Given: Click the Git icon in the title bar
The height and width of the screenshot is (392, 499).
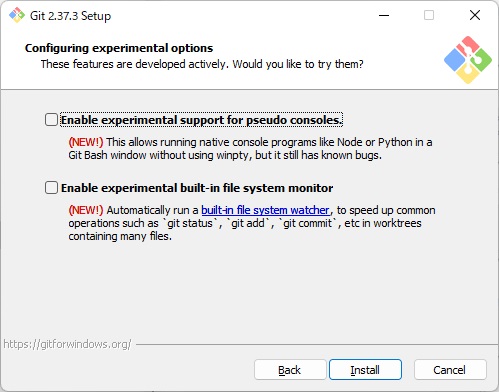Looking at the screenshot, I should click(17, 15).
